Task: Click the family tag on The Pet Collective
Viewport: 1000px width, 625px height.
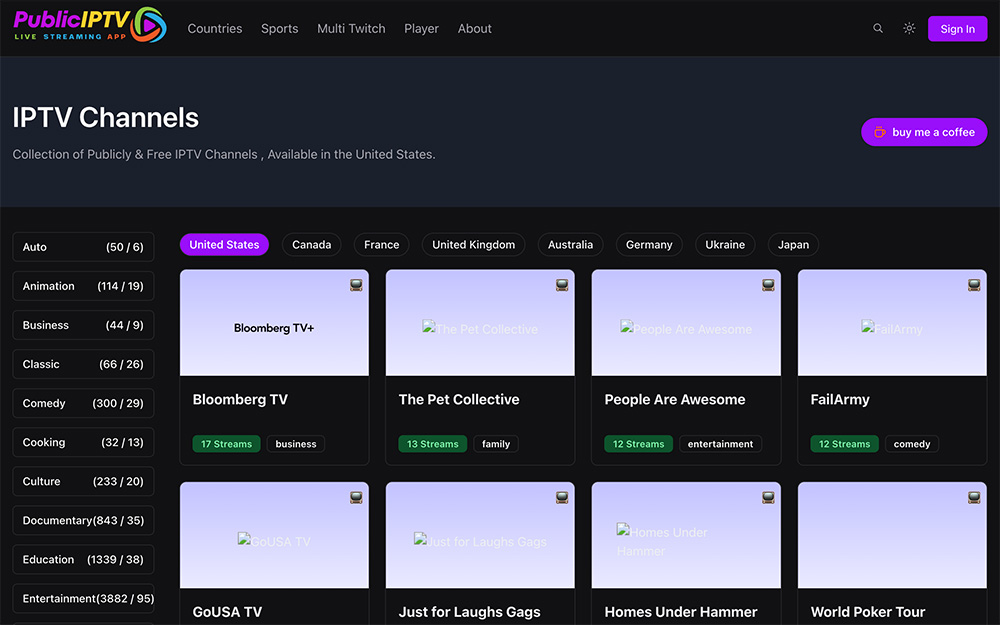Action: [496, 444]
